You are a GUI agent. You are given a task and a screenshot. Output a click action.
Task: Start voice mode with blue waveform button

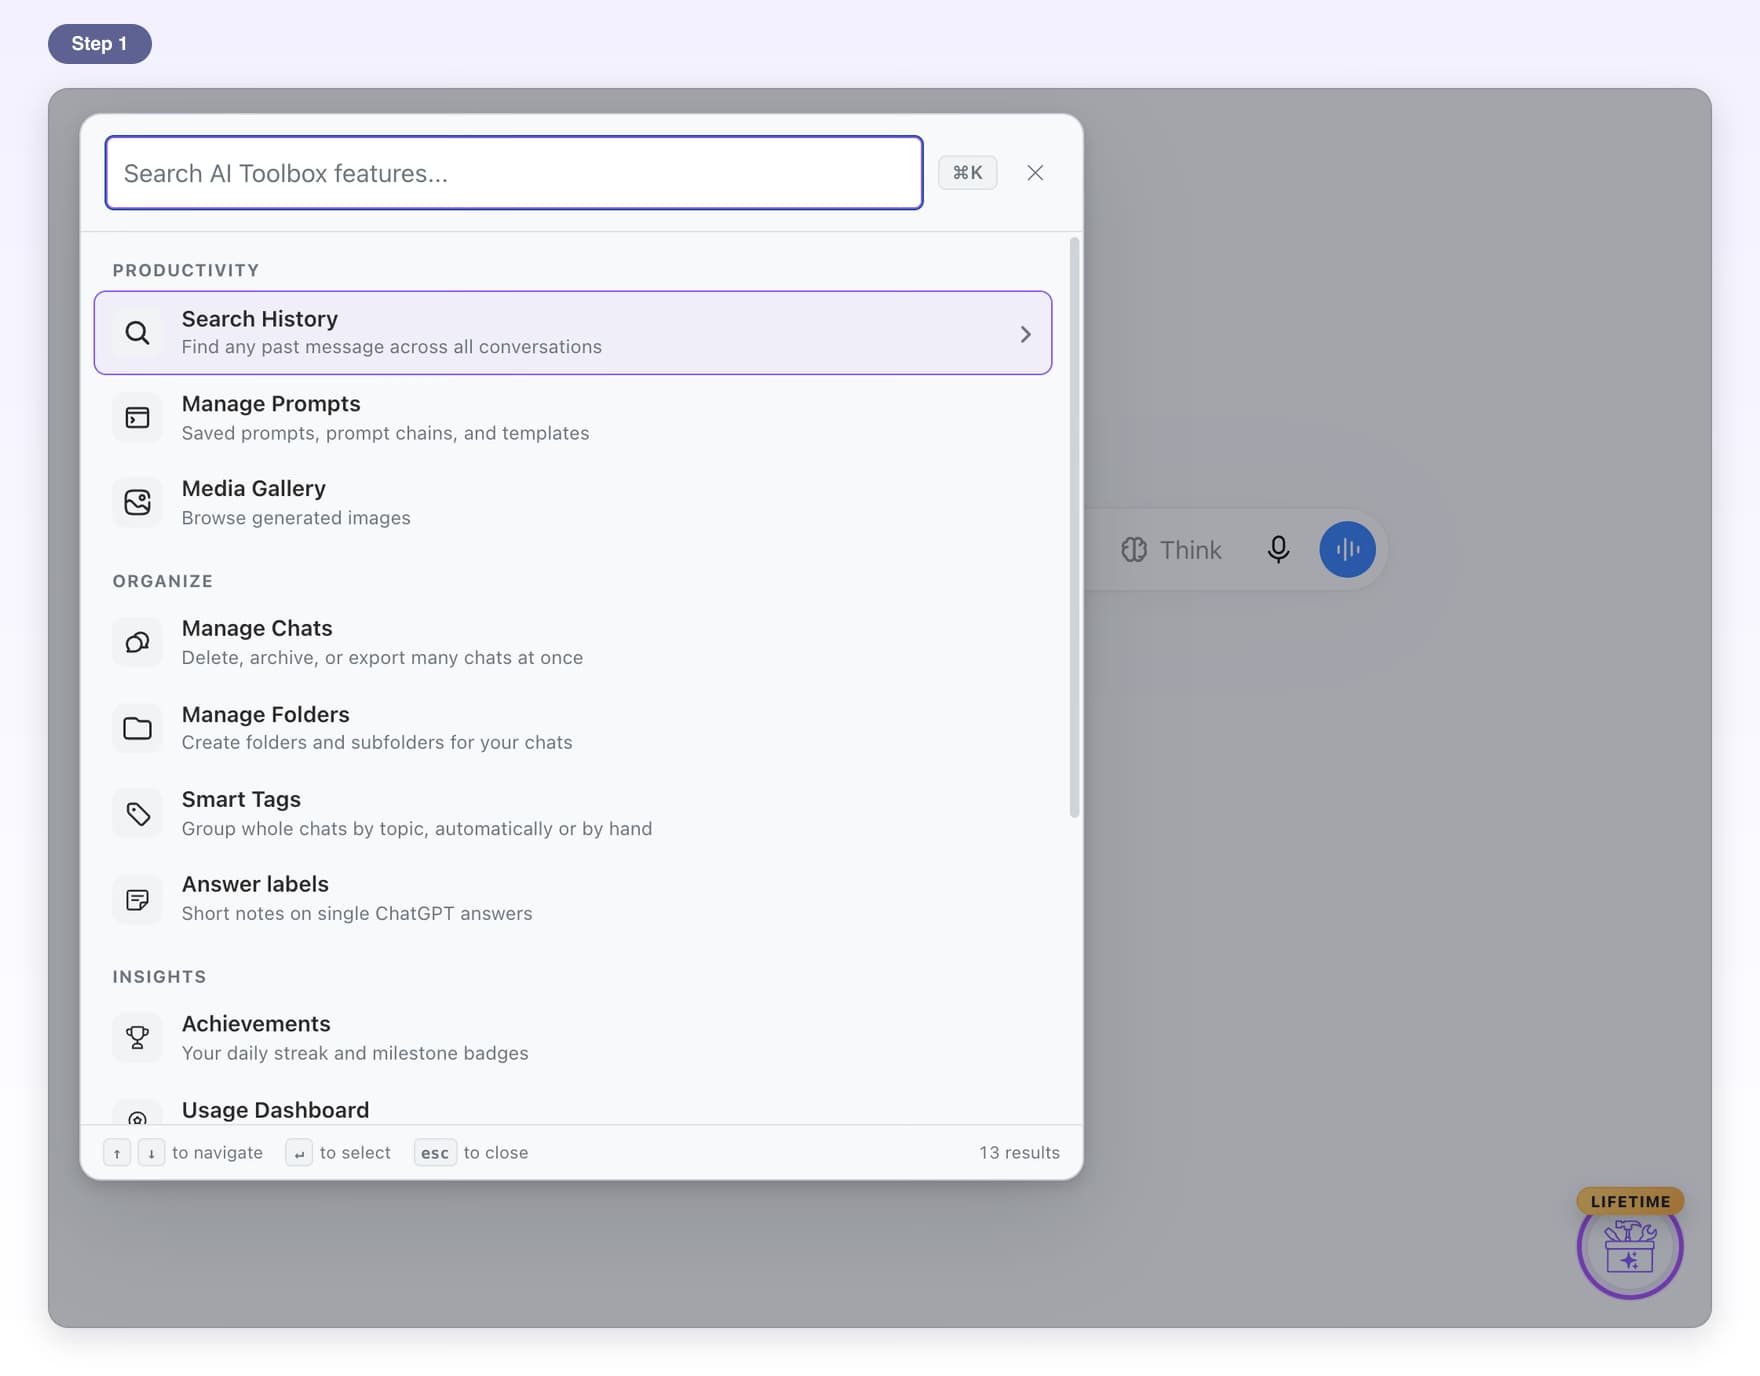pyautogui.click(x=1347, y=549)
